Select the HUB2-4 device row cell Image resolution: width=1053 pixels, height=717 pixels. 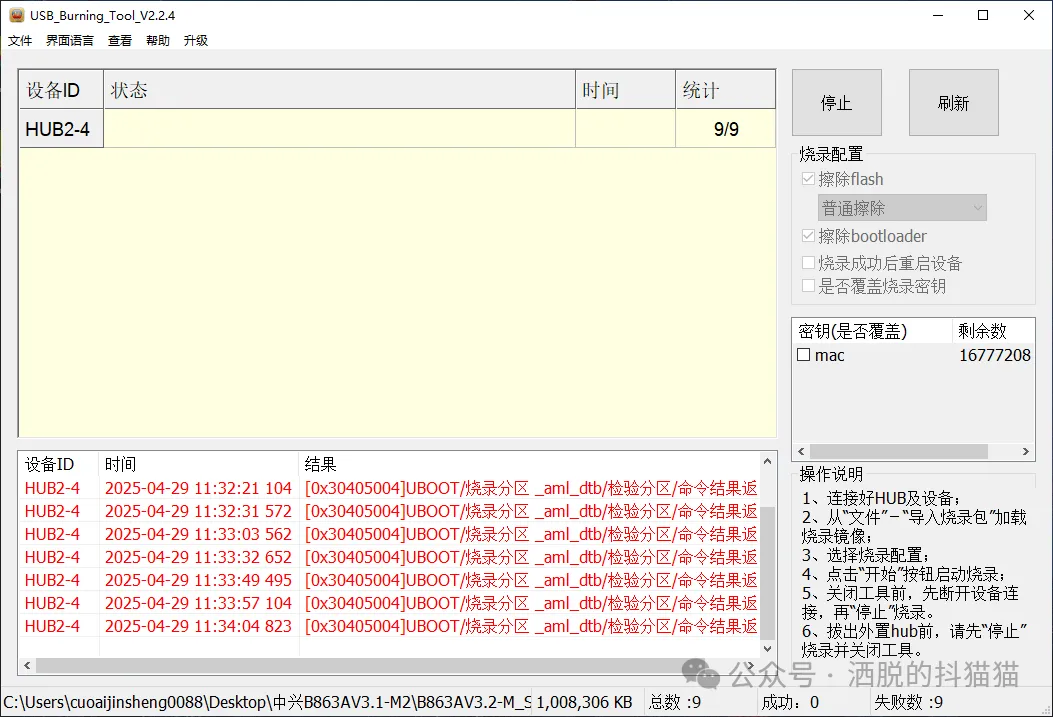[x=61, y=129]
